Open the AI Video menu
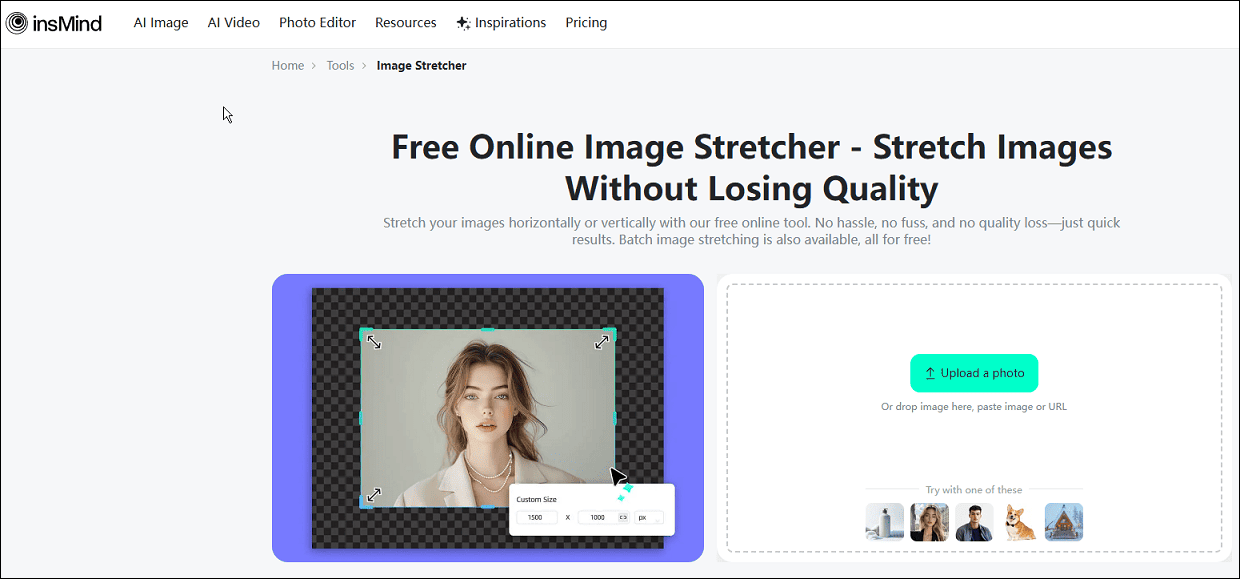 point(234,22)
